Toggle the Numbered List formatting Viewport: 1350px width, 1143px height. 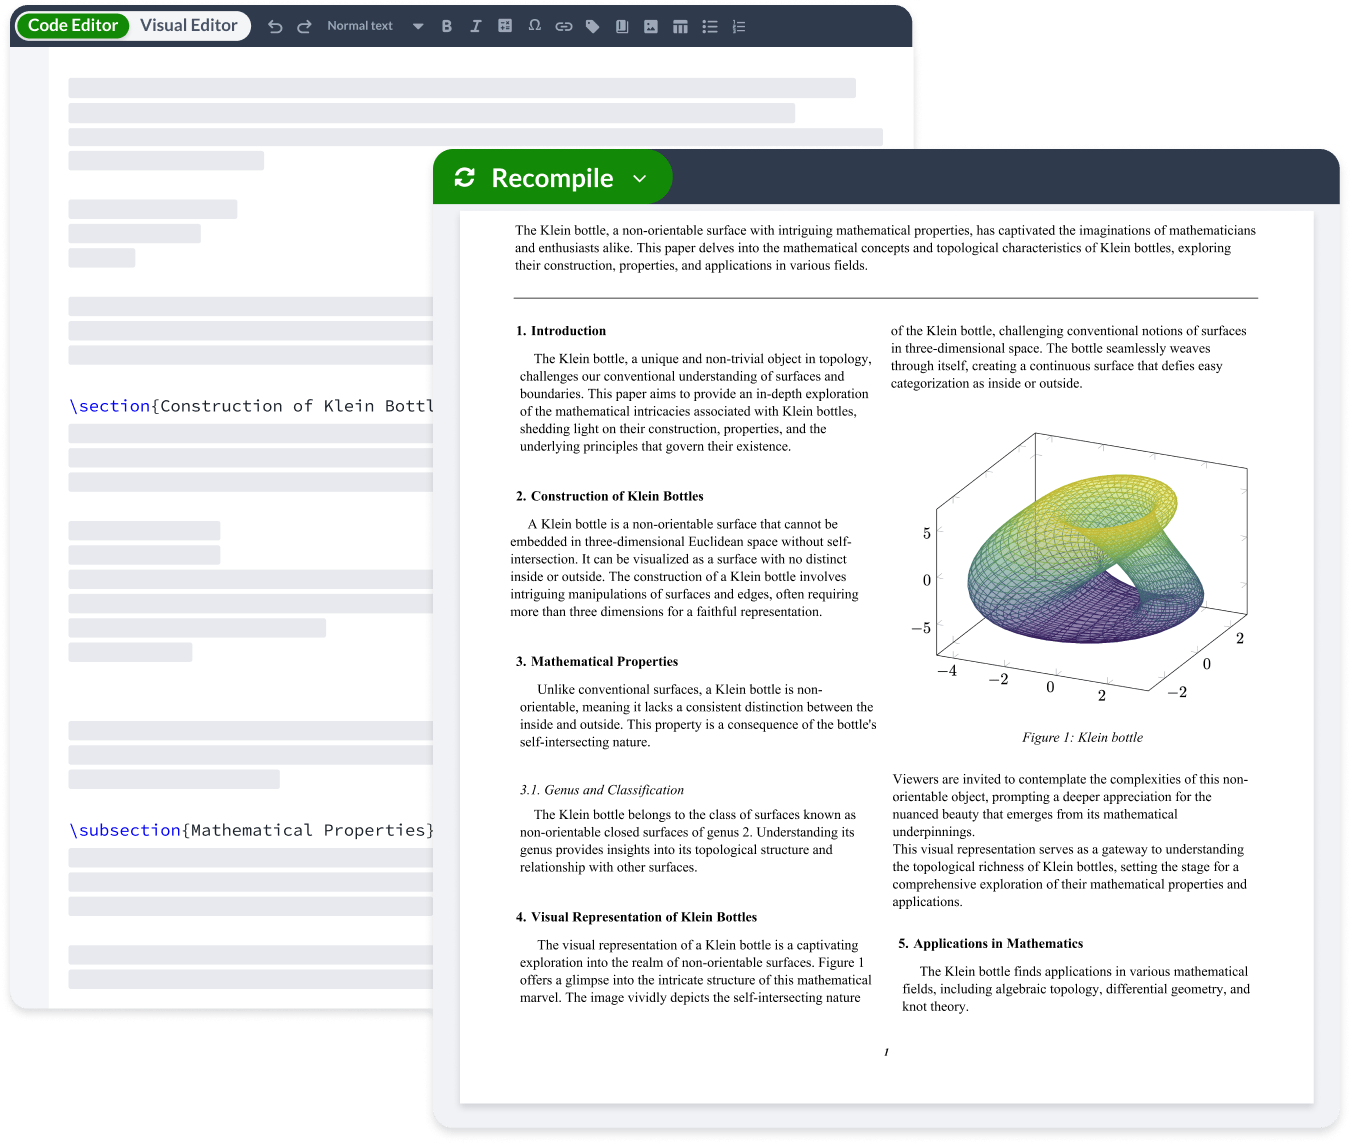(x=738, y=26)
